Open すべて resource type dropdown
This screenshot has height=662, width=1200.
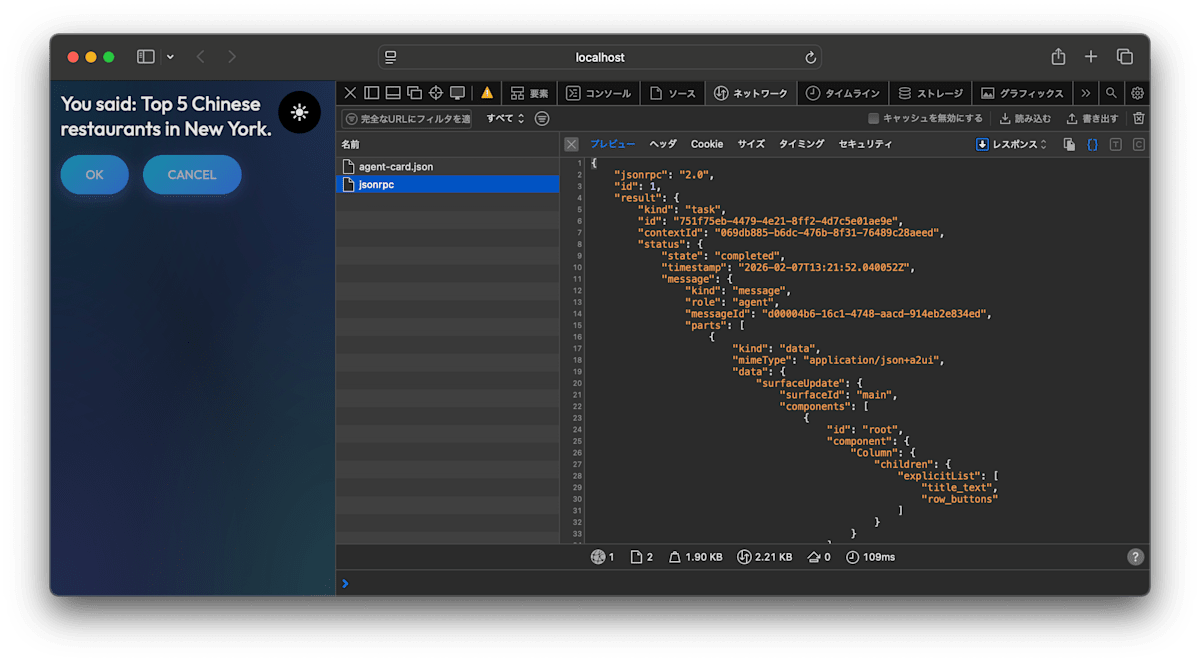point(505,119)
